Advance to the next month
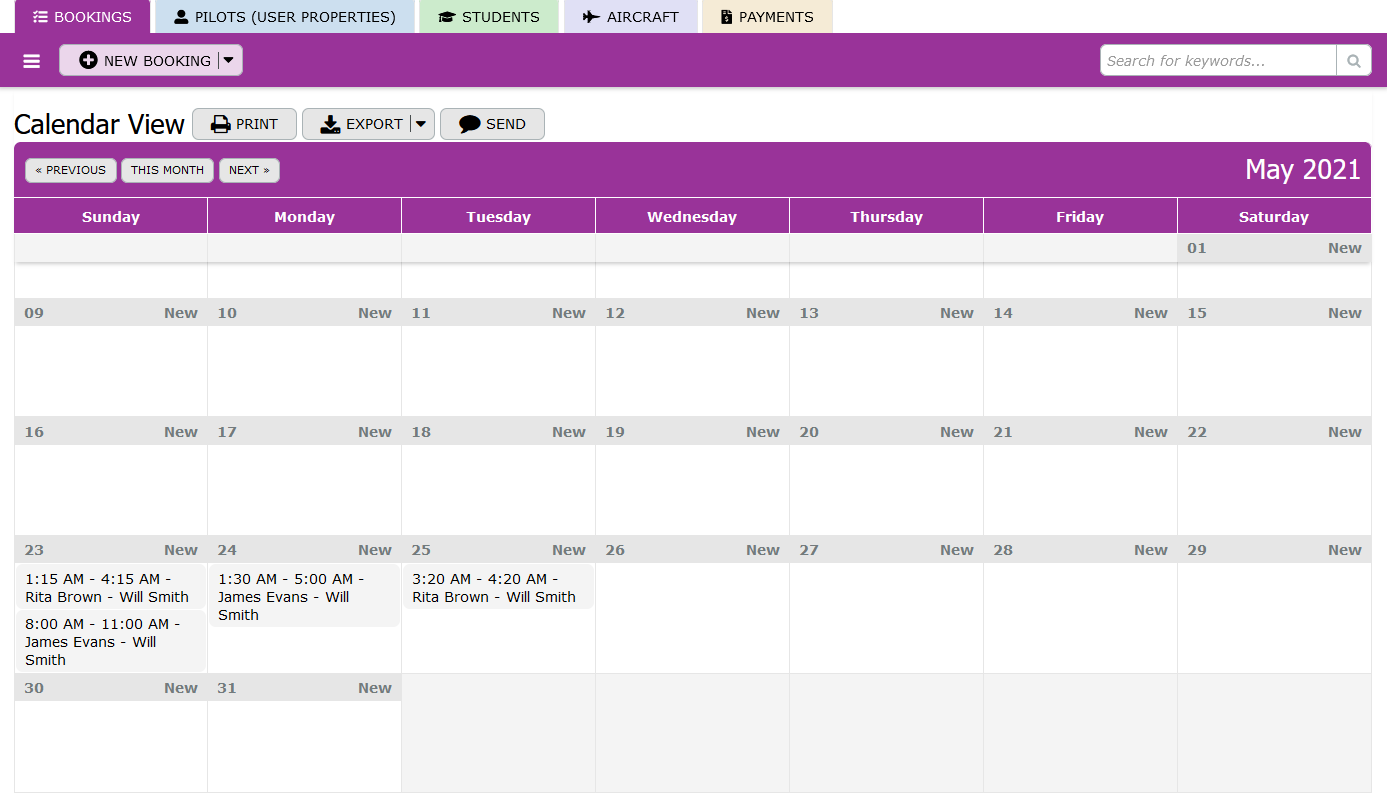 [249, 170]
